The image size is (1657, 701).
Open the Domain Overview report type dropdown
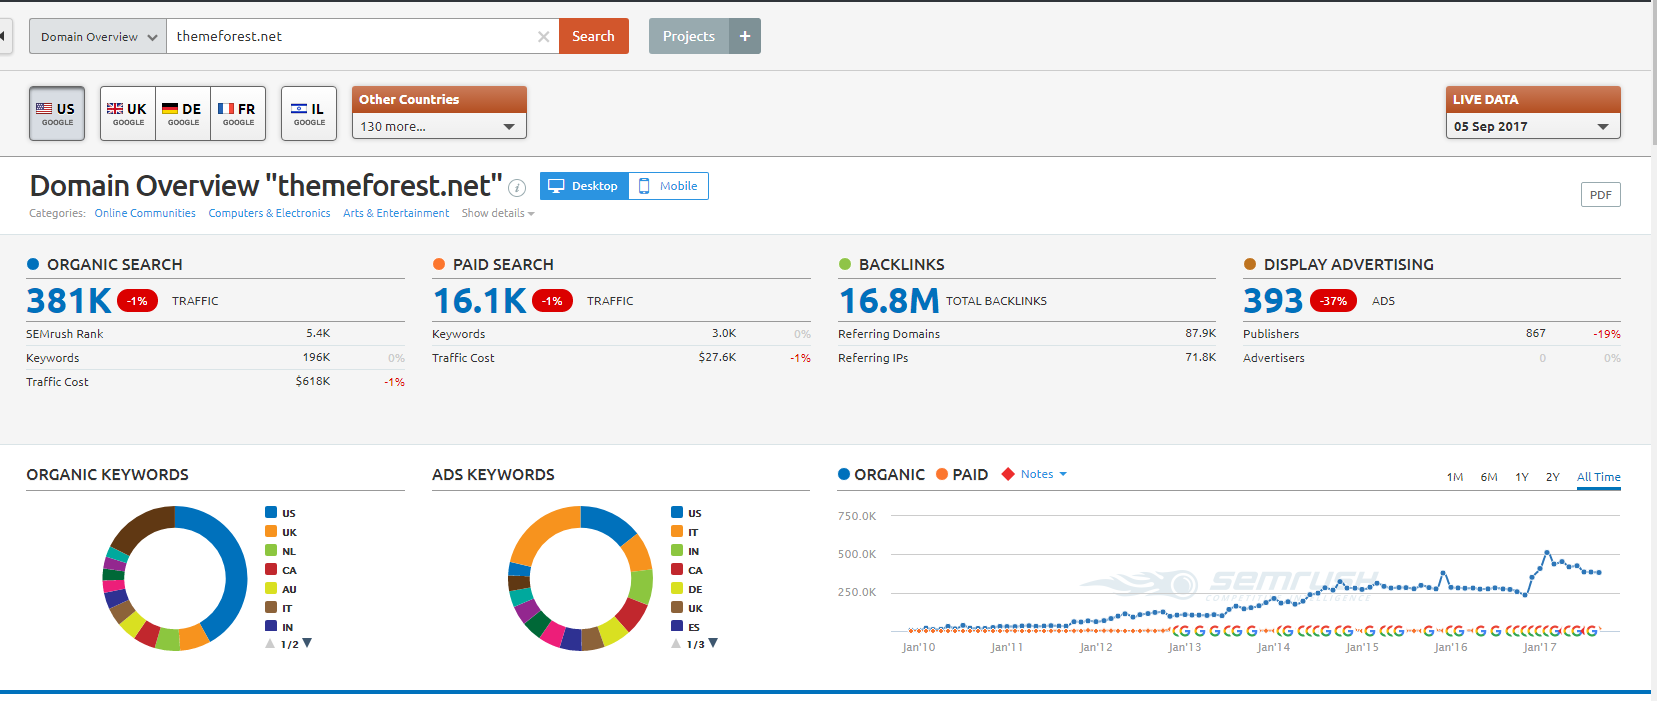98,36
